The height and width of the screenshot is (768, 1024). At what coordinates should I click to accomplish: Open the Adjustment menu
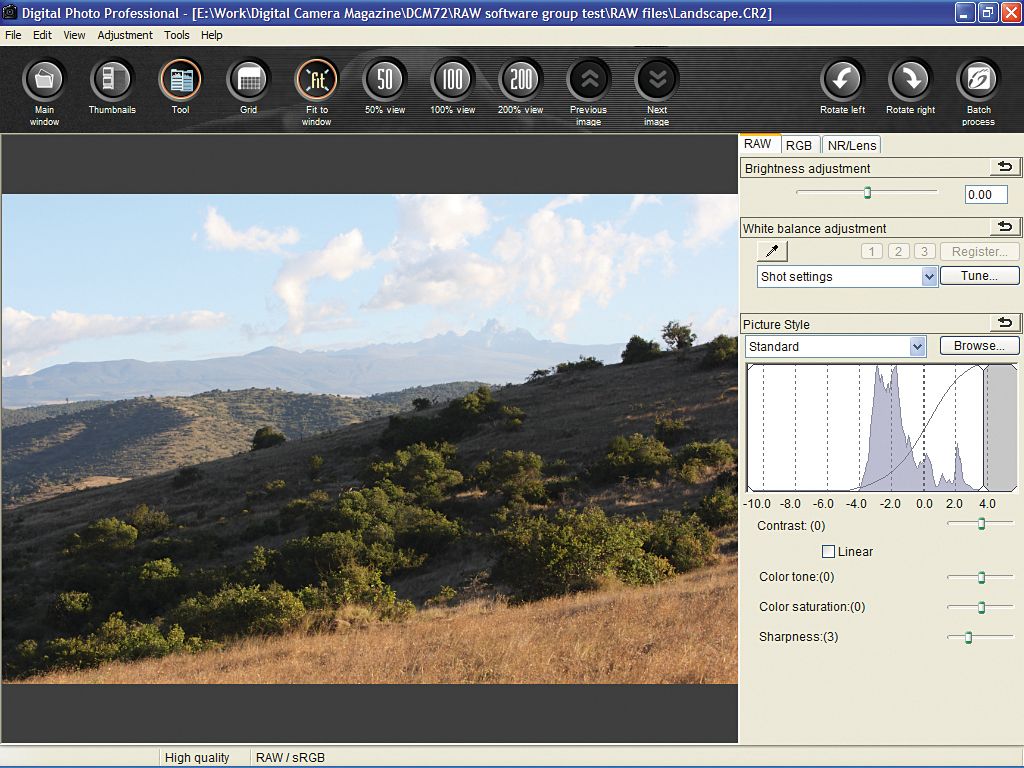125,35
